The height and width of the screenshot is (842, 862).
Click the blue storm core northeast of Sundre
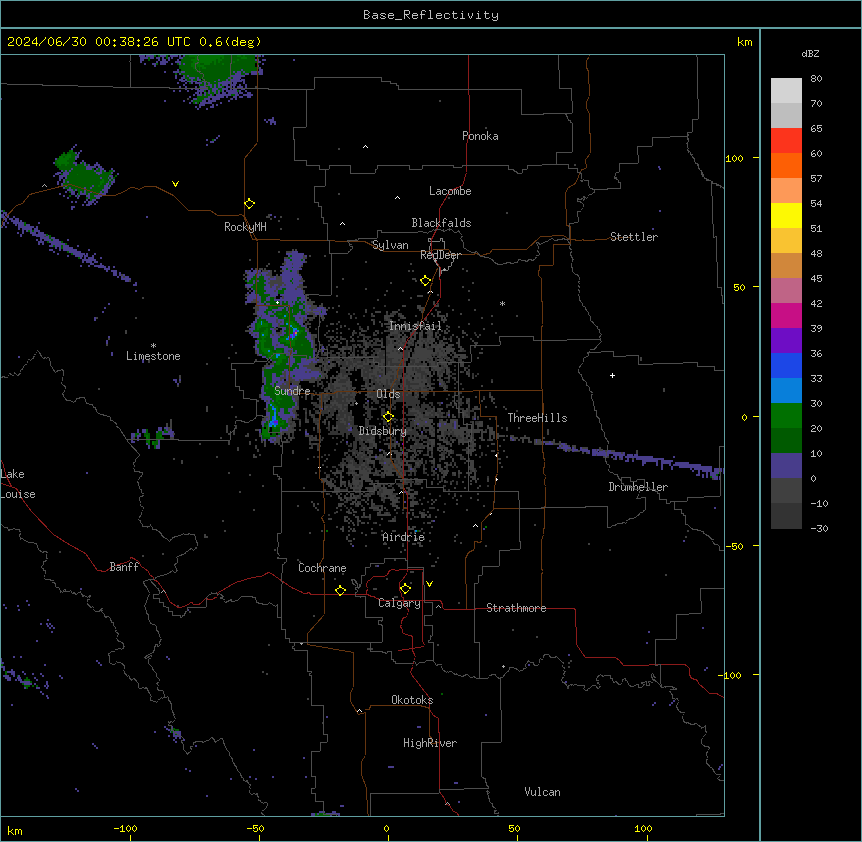[294, 333]
